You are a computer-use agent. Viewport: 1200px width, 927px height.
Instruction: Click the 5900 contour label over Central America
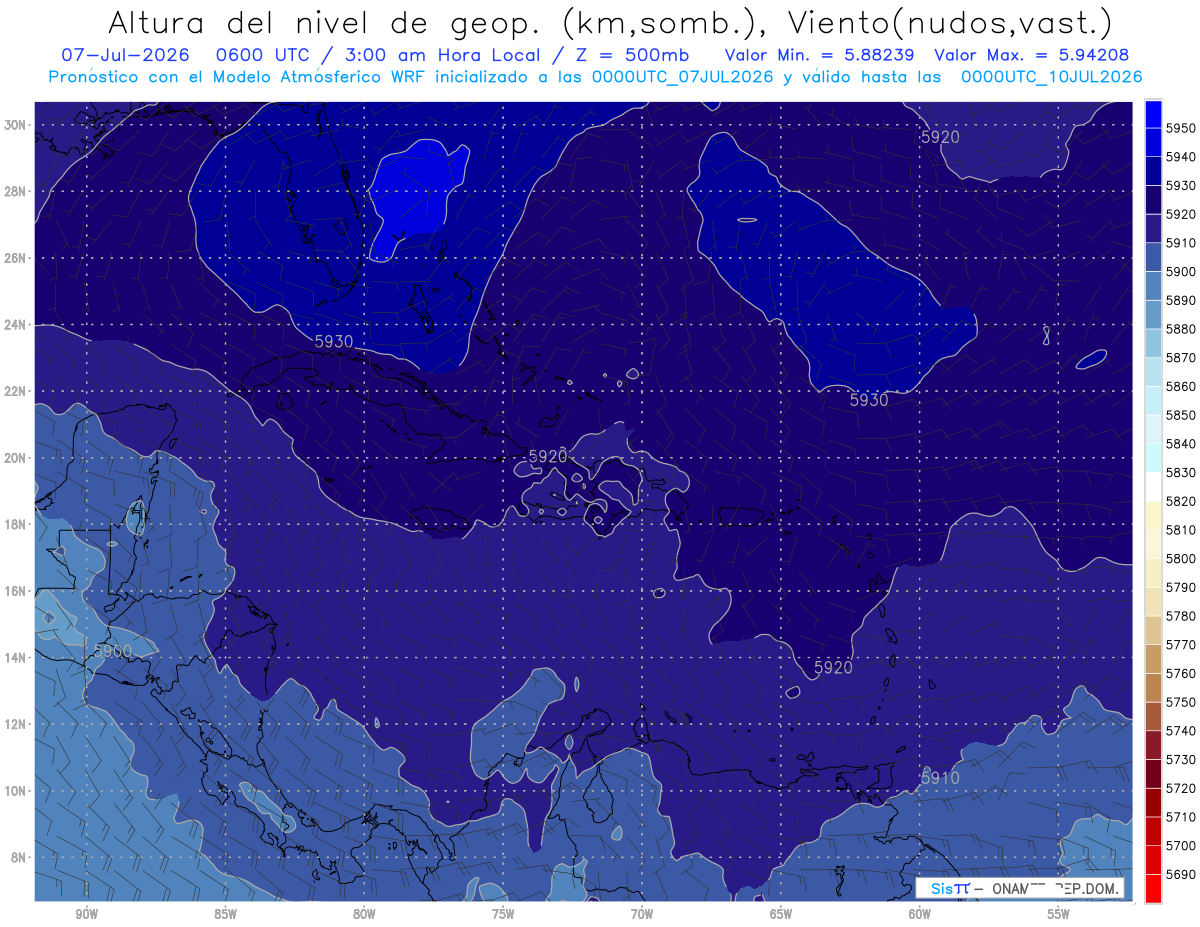coord(112,651)
